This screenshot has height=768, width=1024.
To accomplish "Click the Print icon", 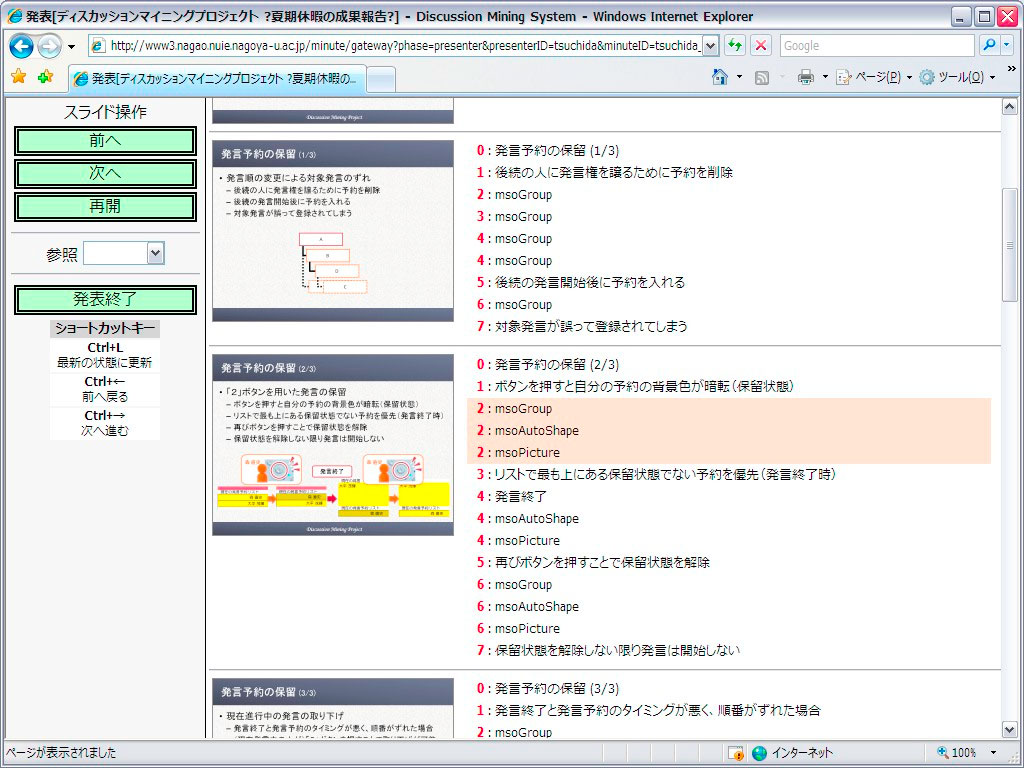I will [x=806, y=77].
